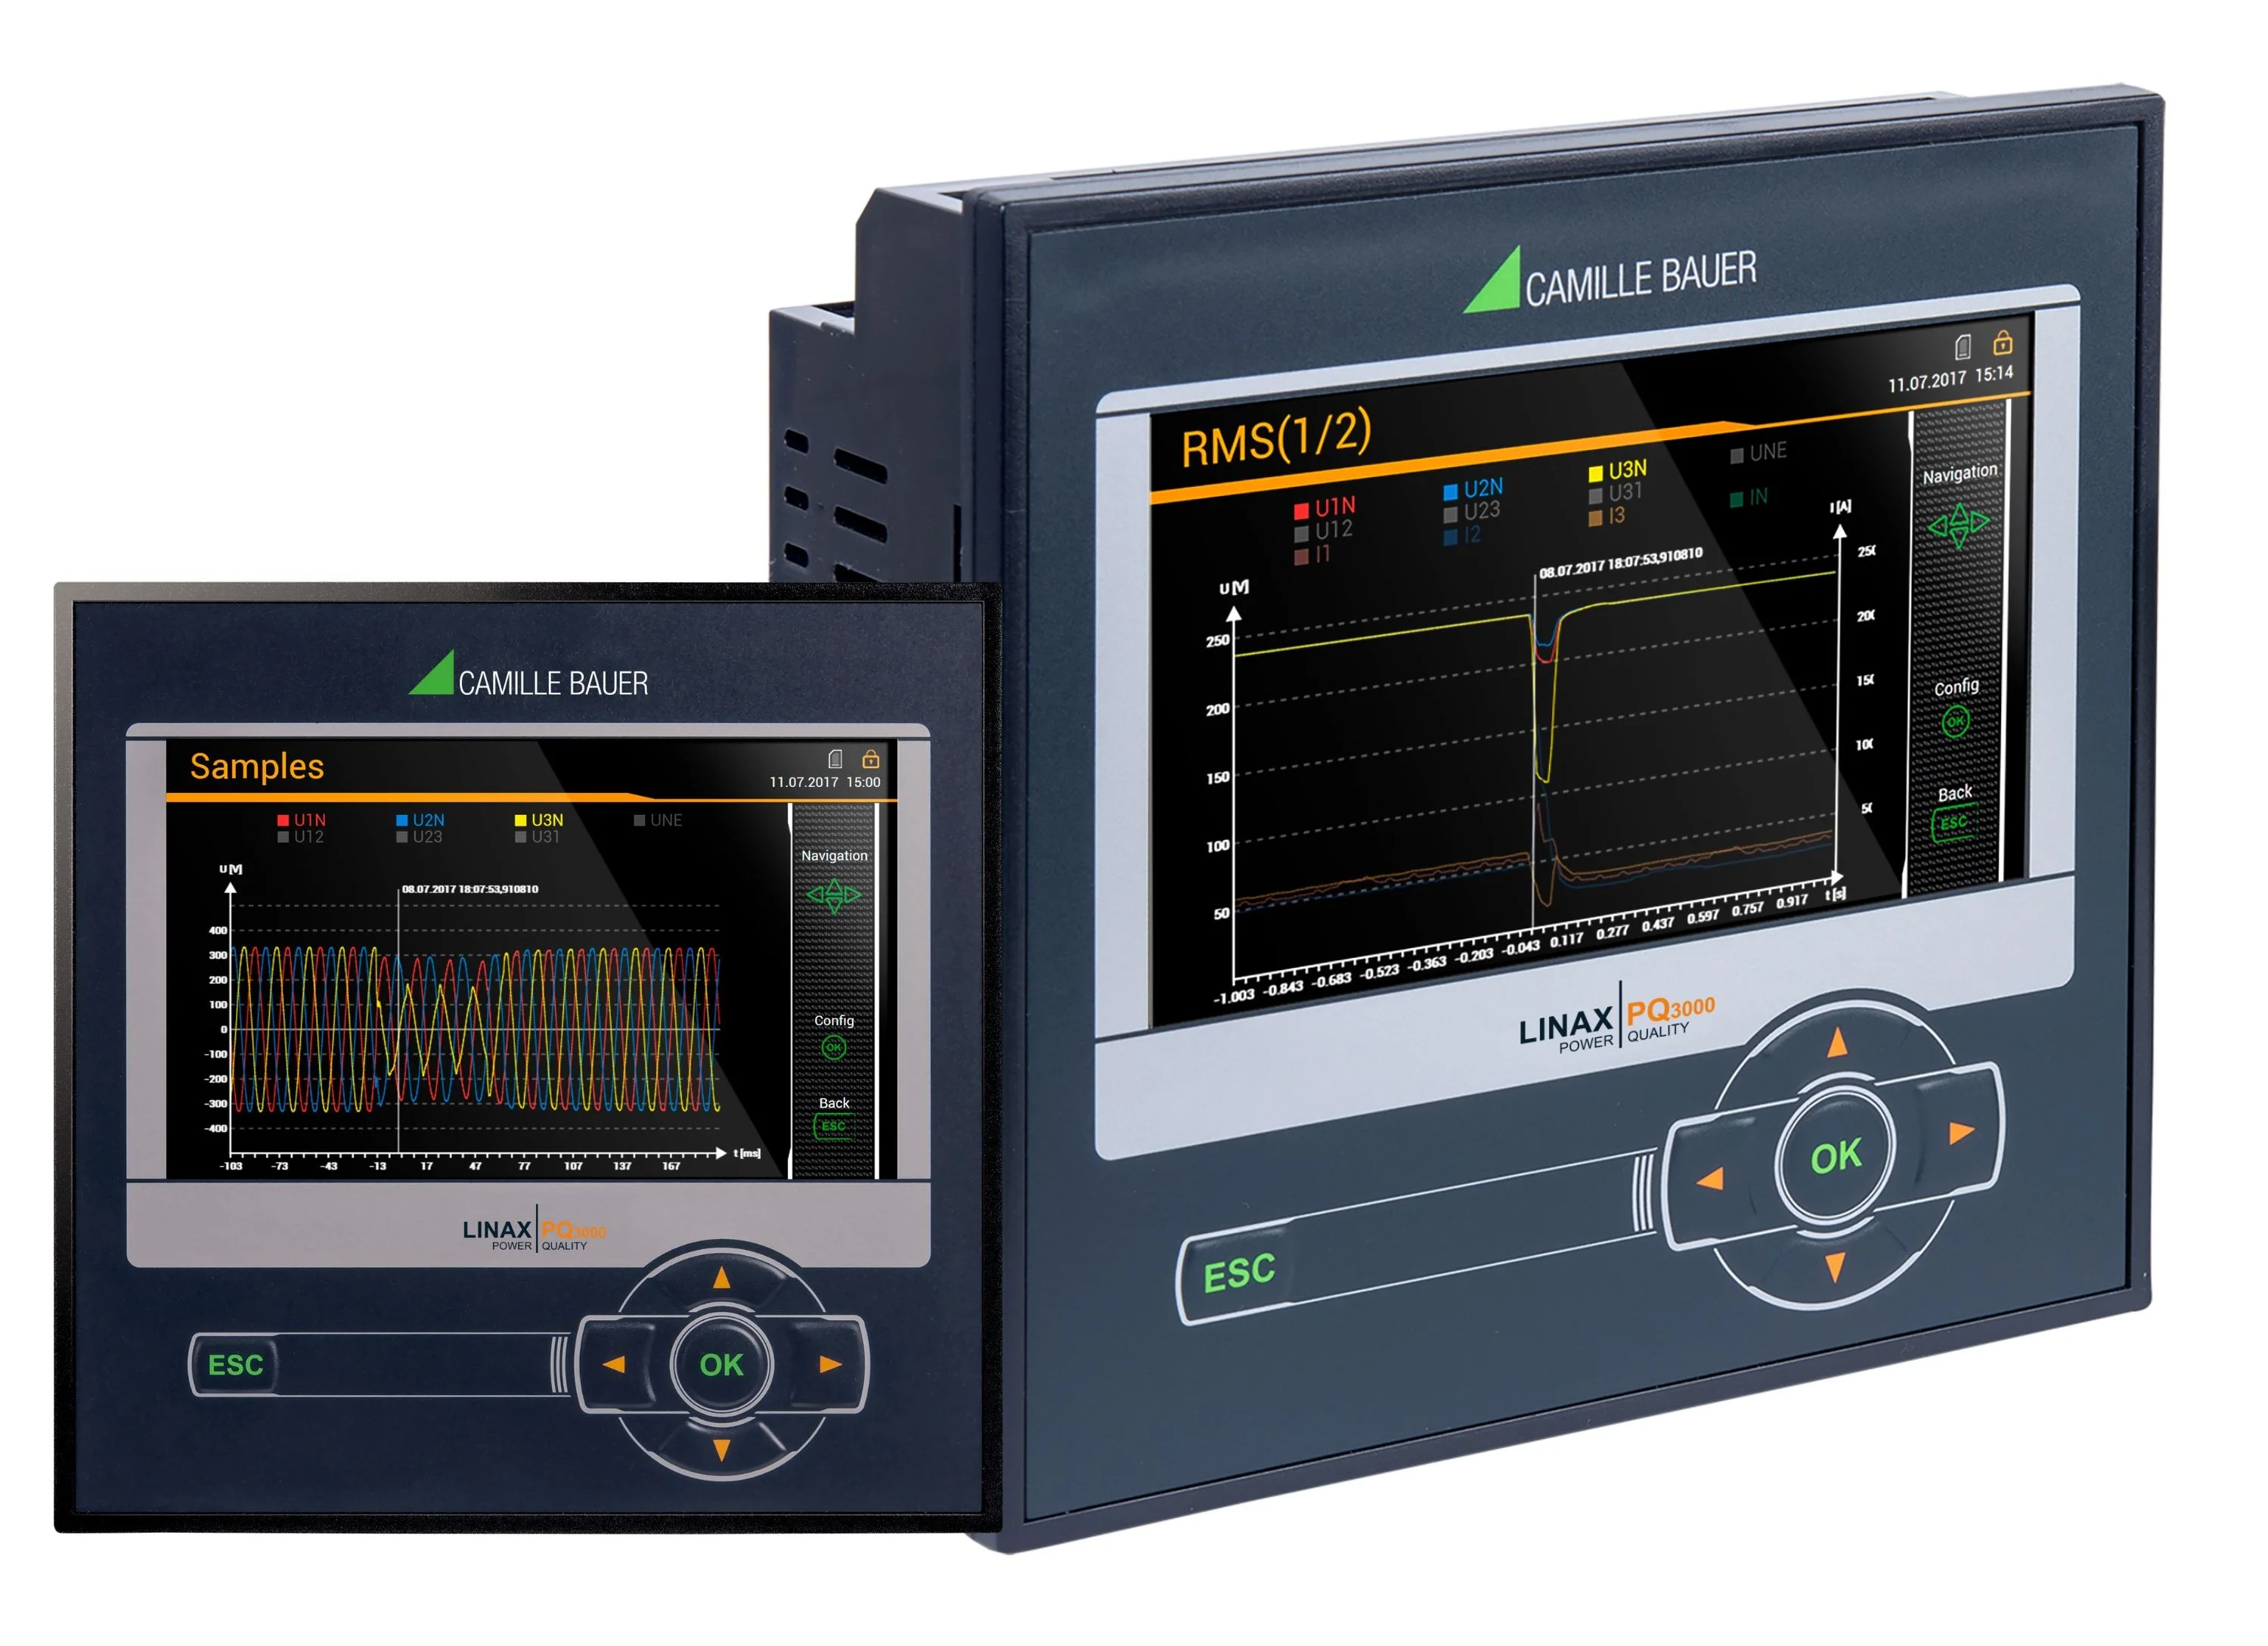Toggle the red U1N legend on Samples screen
2268x1646 pixels.
[302, 820]
